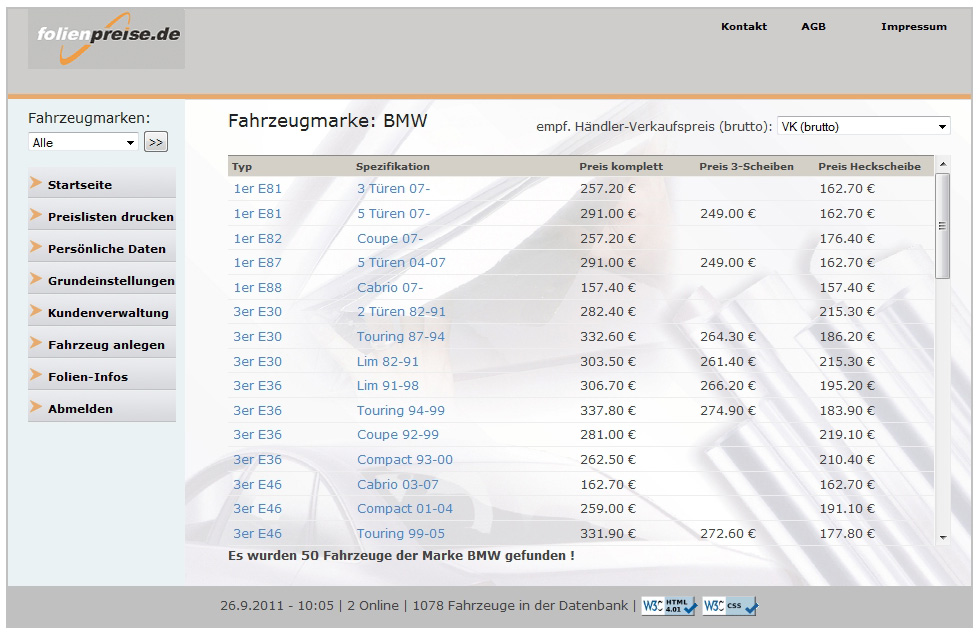Open the AGB page

(813, 27)
